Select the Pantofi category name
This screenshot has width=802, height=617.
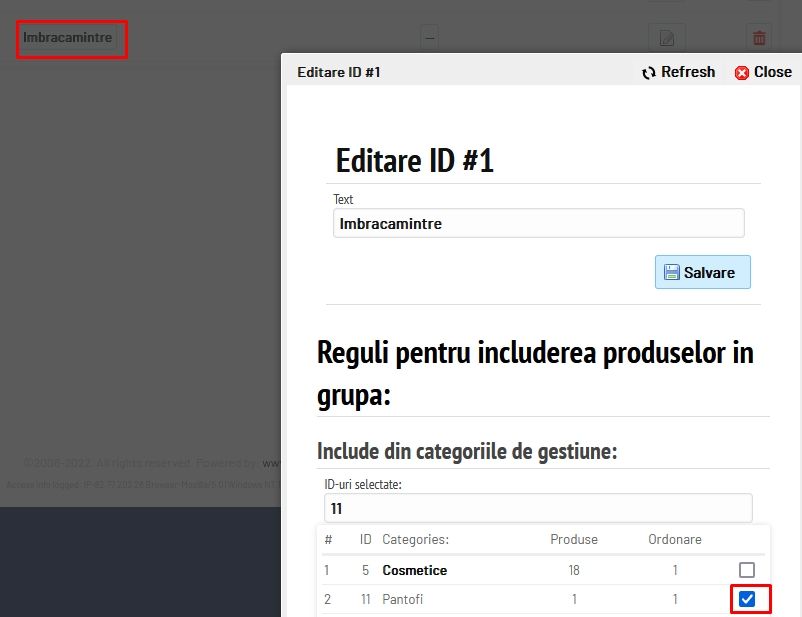pos(403,599)
